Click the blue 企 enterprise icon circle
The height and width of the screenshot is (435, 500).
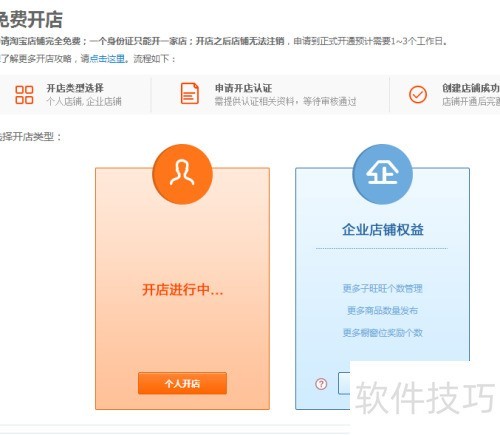(x=382, y=174)
